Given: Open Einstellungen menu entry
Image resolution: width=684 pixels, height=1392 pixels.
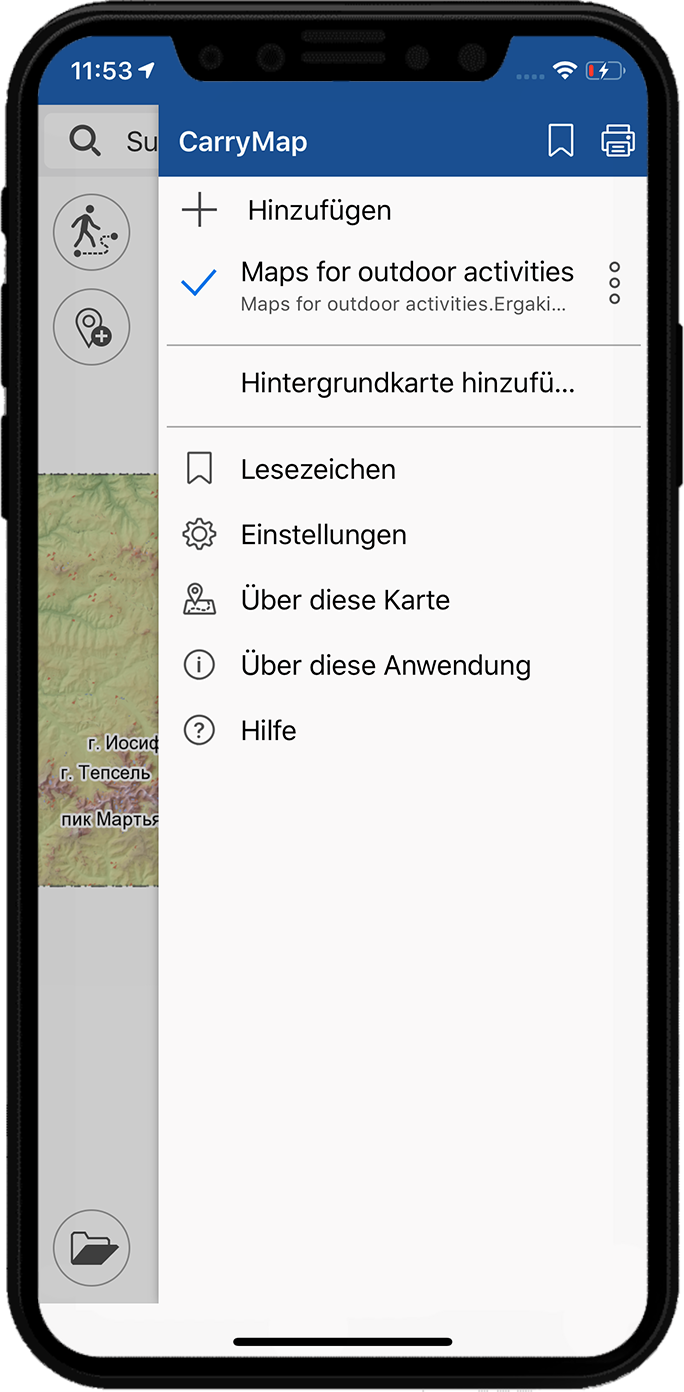Looking at the screenshot, I should click(403, 535).
